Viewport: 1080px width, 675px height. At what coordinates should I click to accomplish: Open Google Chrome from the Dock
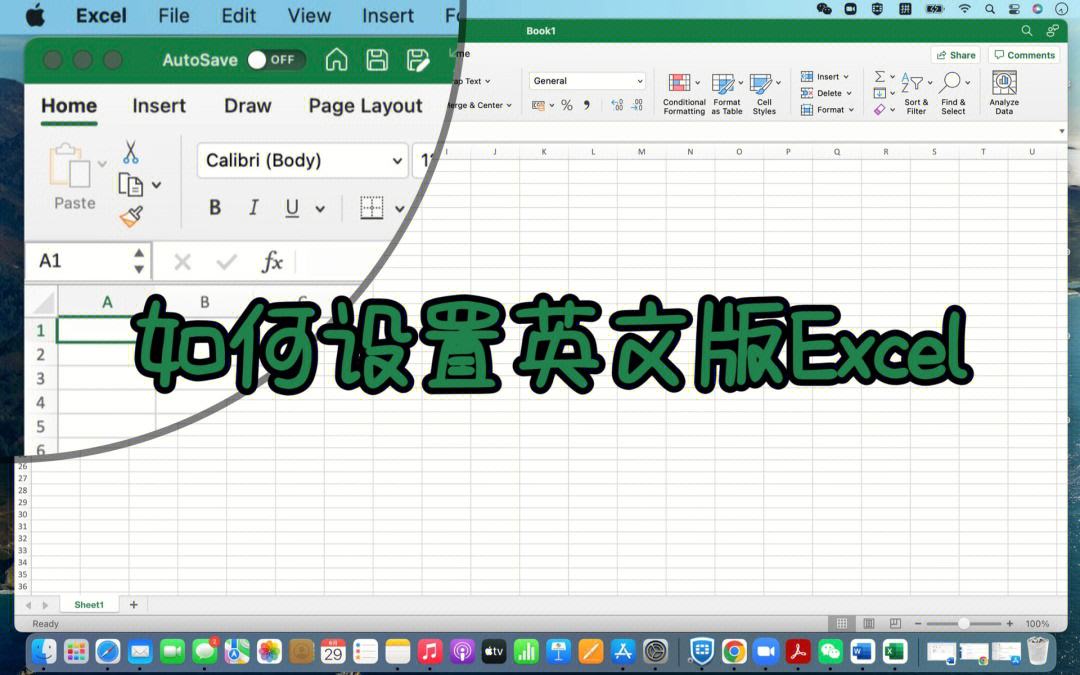click(734, 651)
